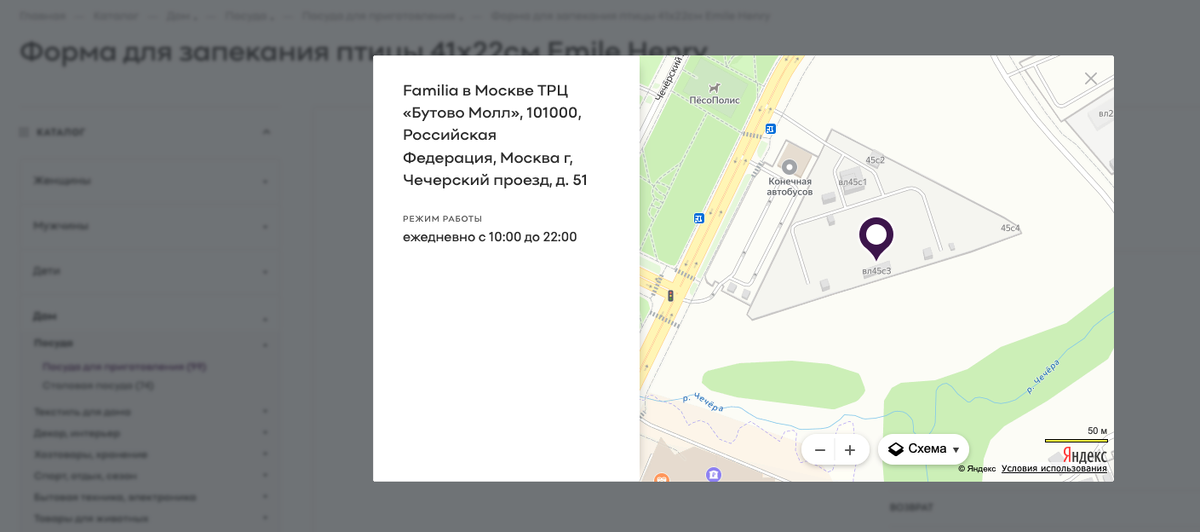Click the вл45с3 building label
This screenshot has width=1200, height=532.
point(876,271)
